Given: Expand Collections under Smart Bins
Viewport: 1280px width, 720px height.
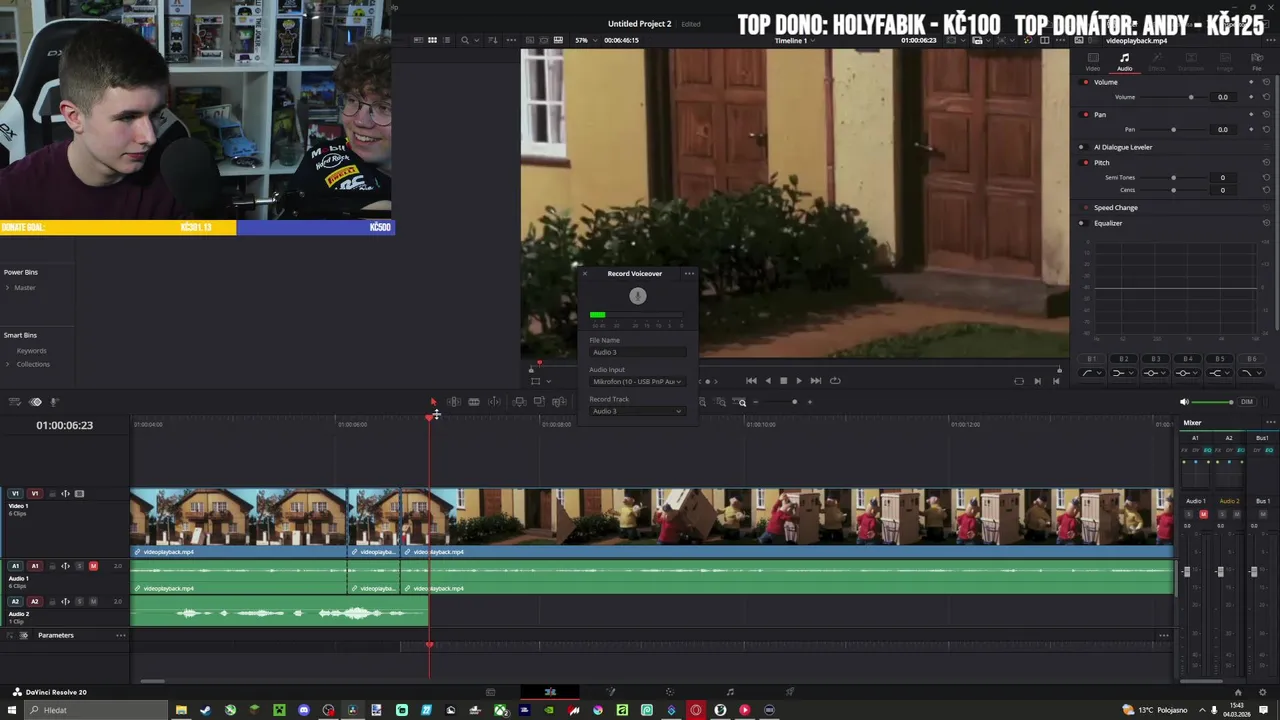Looking at the screenshot, I should coord(8,364).
